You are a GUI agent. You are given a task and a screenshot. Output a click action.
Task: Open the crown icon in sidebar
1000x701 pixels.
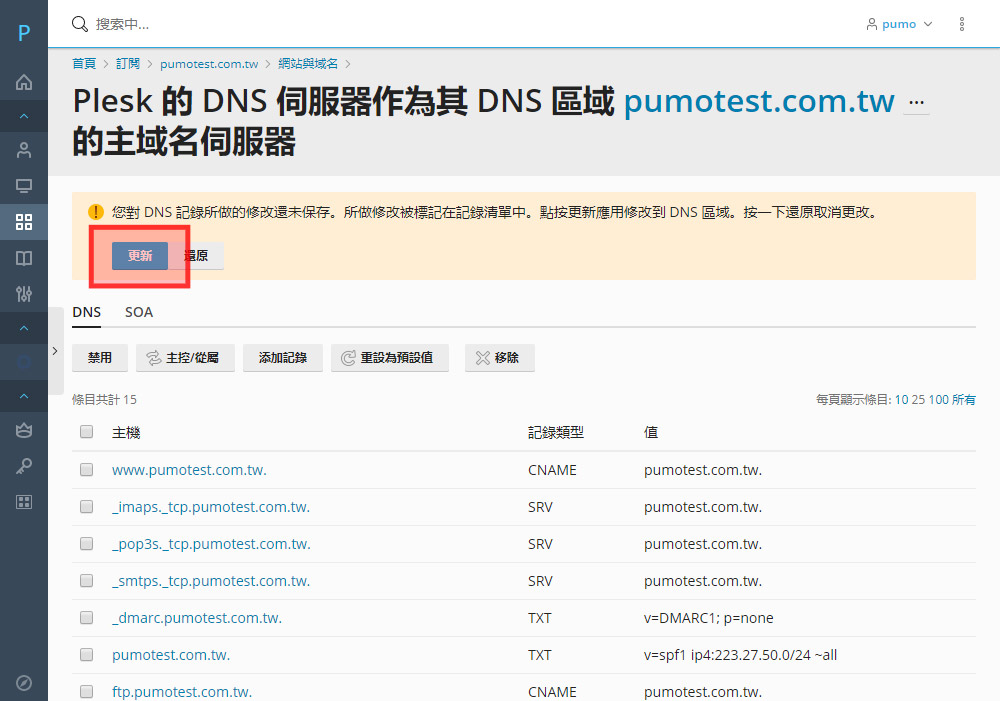tap(24, 431)
